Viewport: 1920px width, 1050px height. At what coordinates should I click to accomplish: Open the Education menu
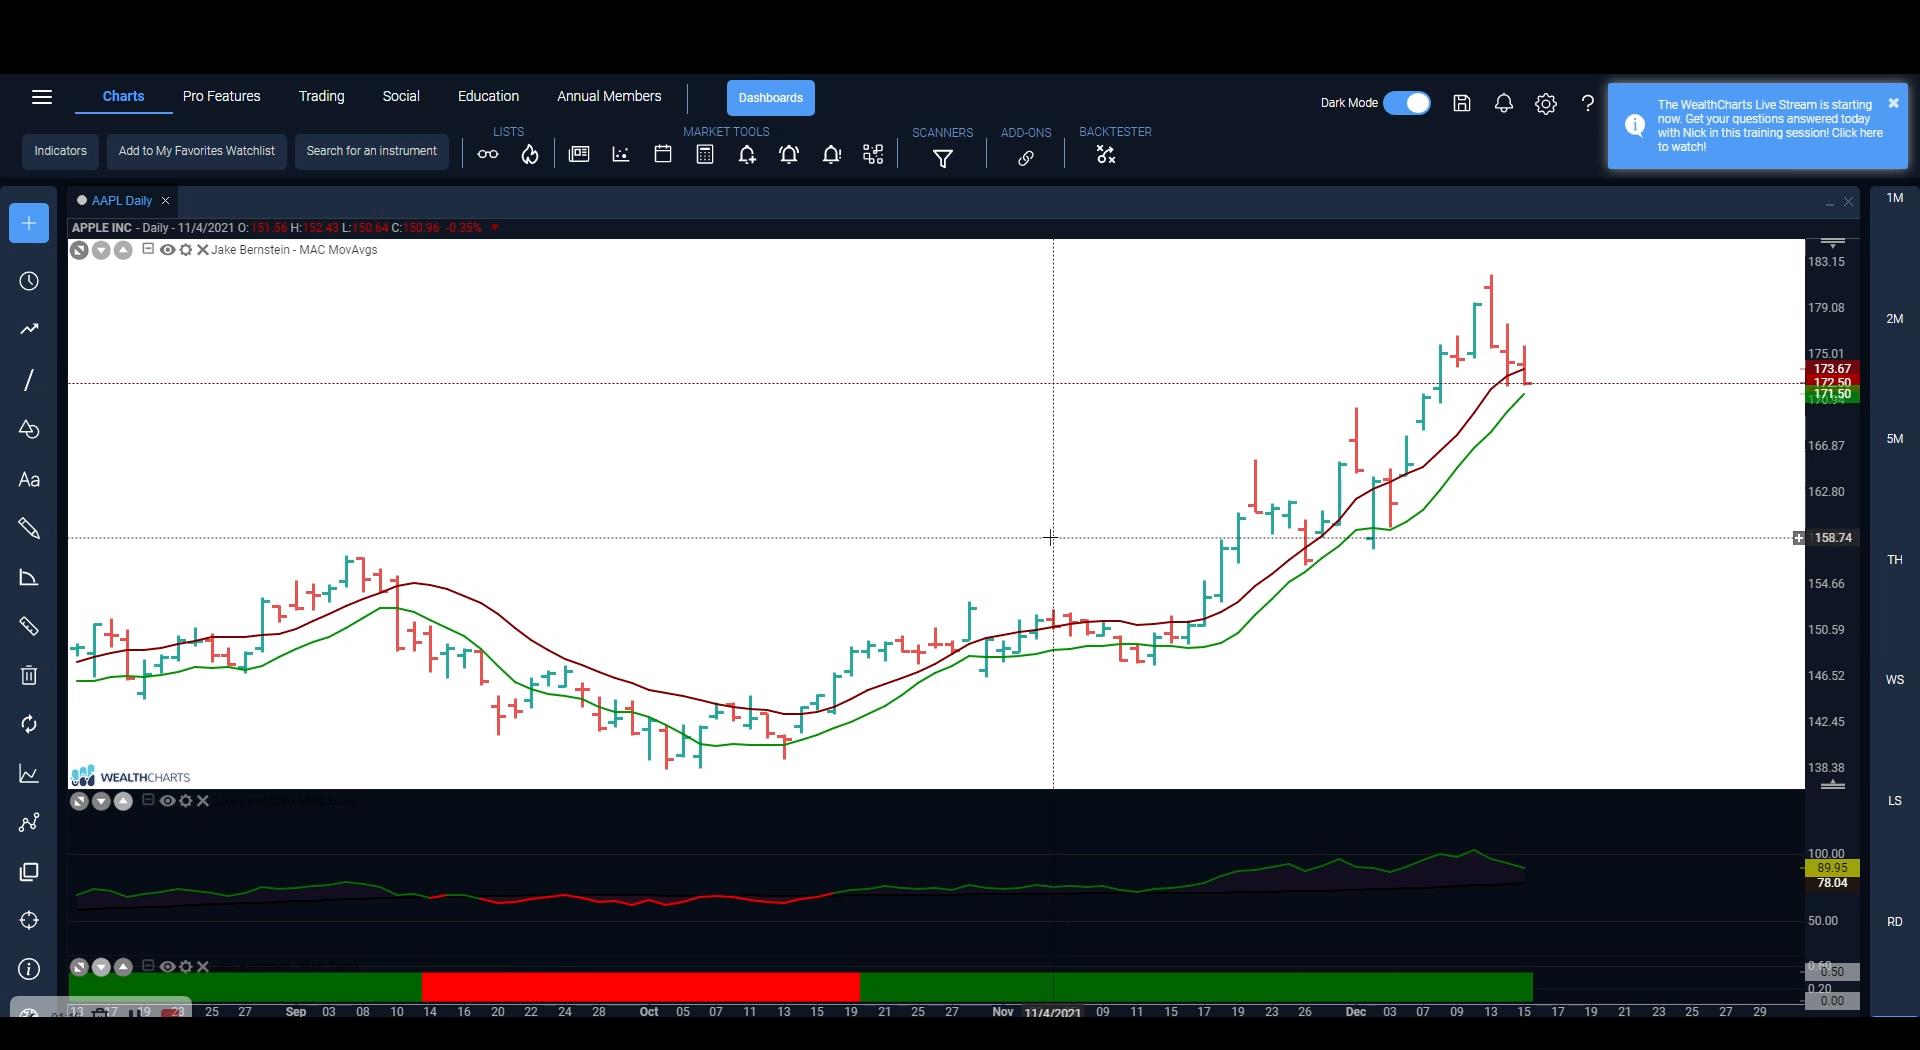(x=488, y=96)
